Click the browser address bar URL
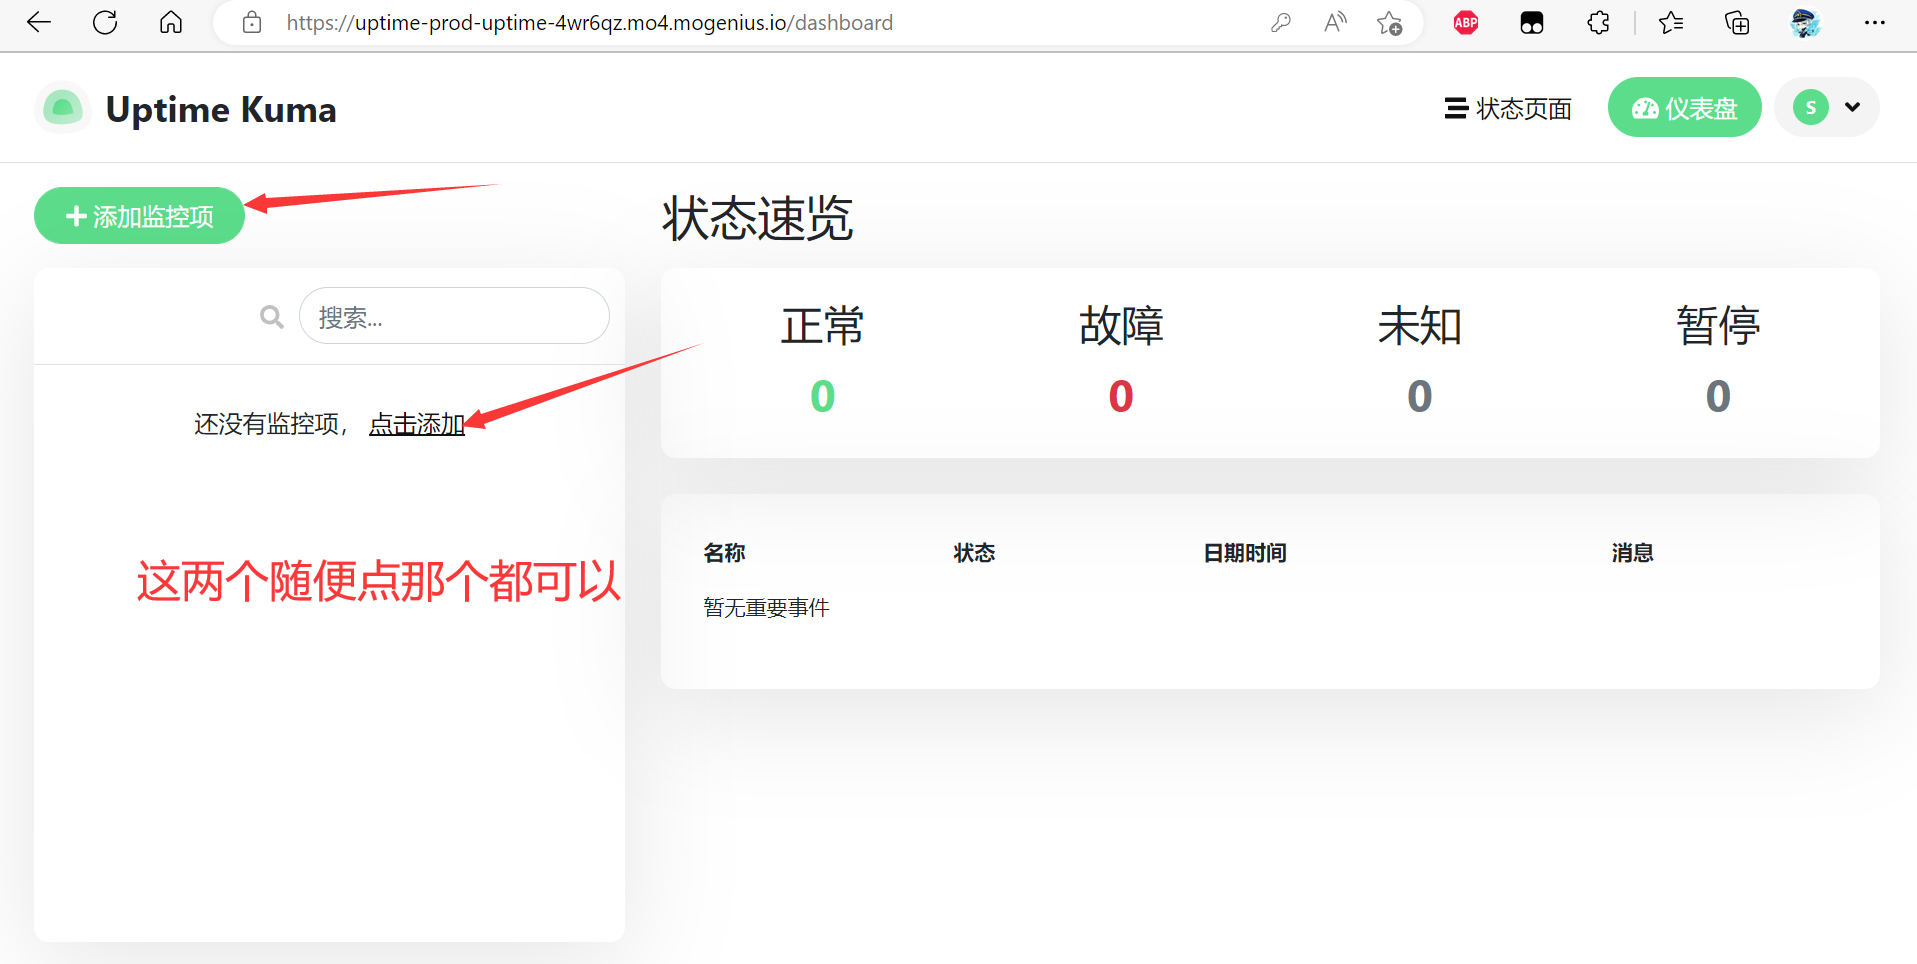 [590, 22]
